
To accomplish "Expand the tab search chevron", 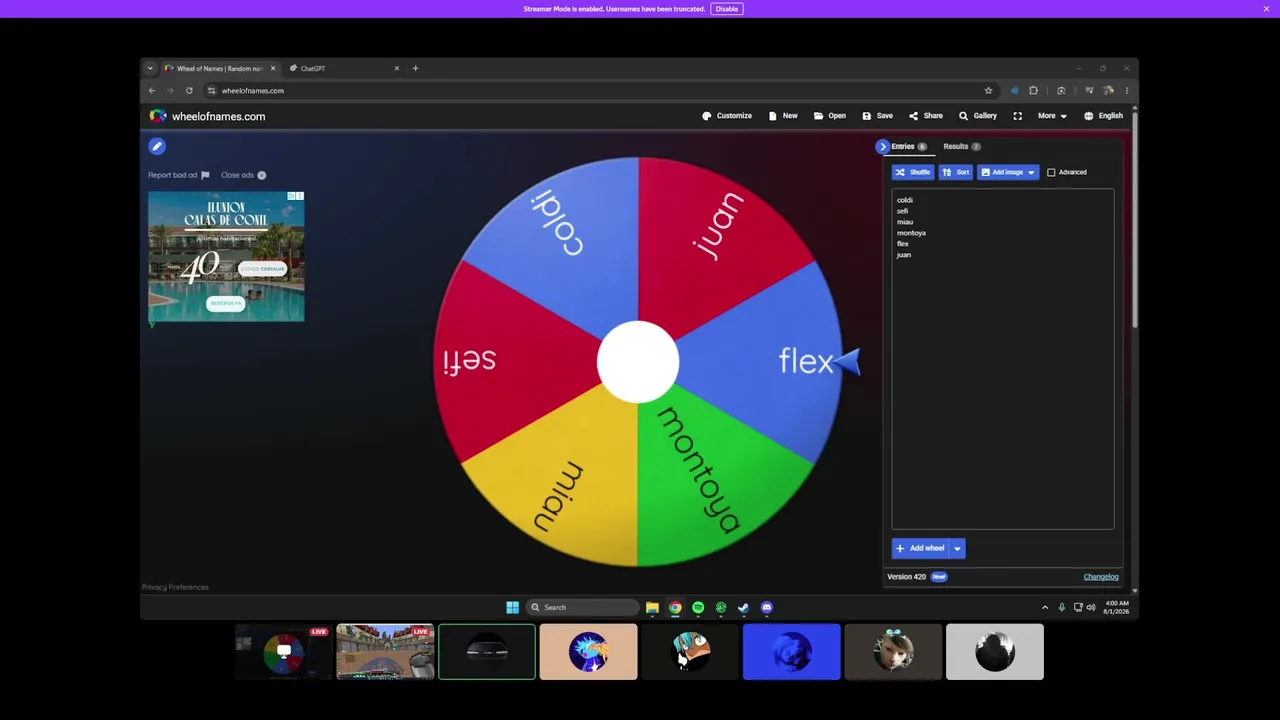I will (150, 68).
